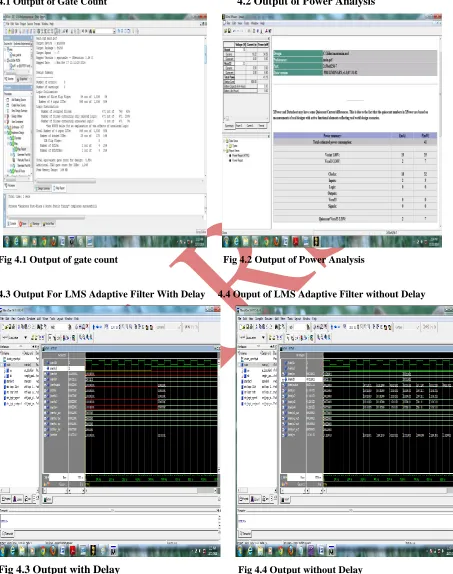This screenshot has height=574, width=453.
Task: Select Thermal tab in Power Analysis window
Action: (x=261, y=126)
